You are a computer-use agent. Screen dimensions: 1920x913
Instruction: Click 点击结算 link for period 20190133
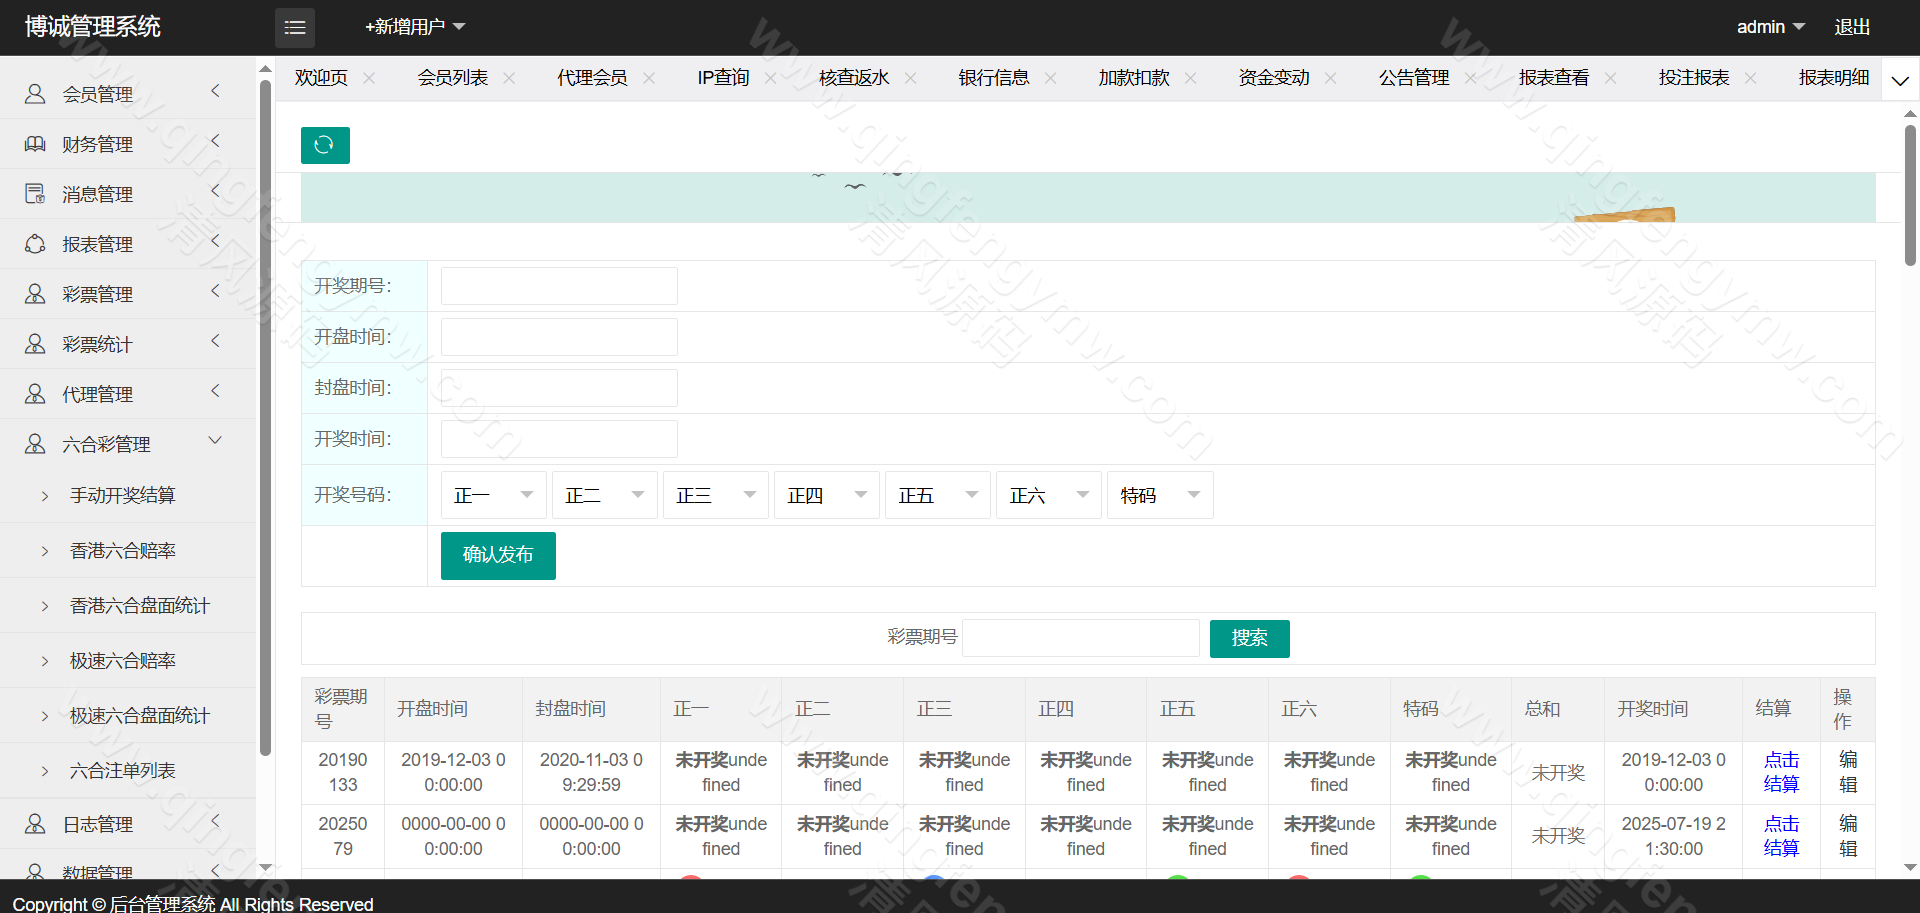(x=1781, y=772)
